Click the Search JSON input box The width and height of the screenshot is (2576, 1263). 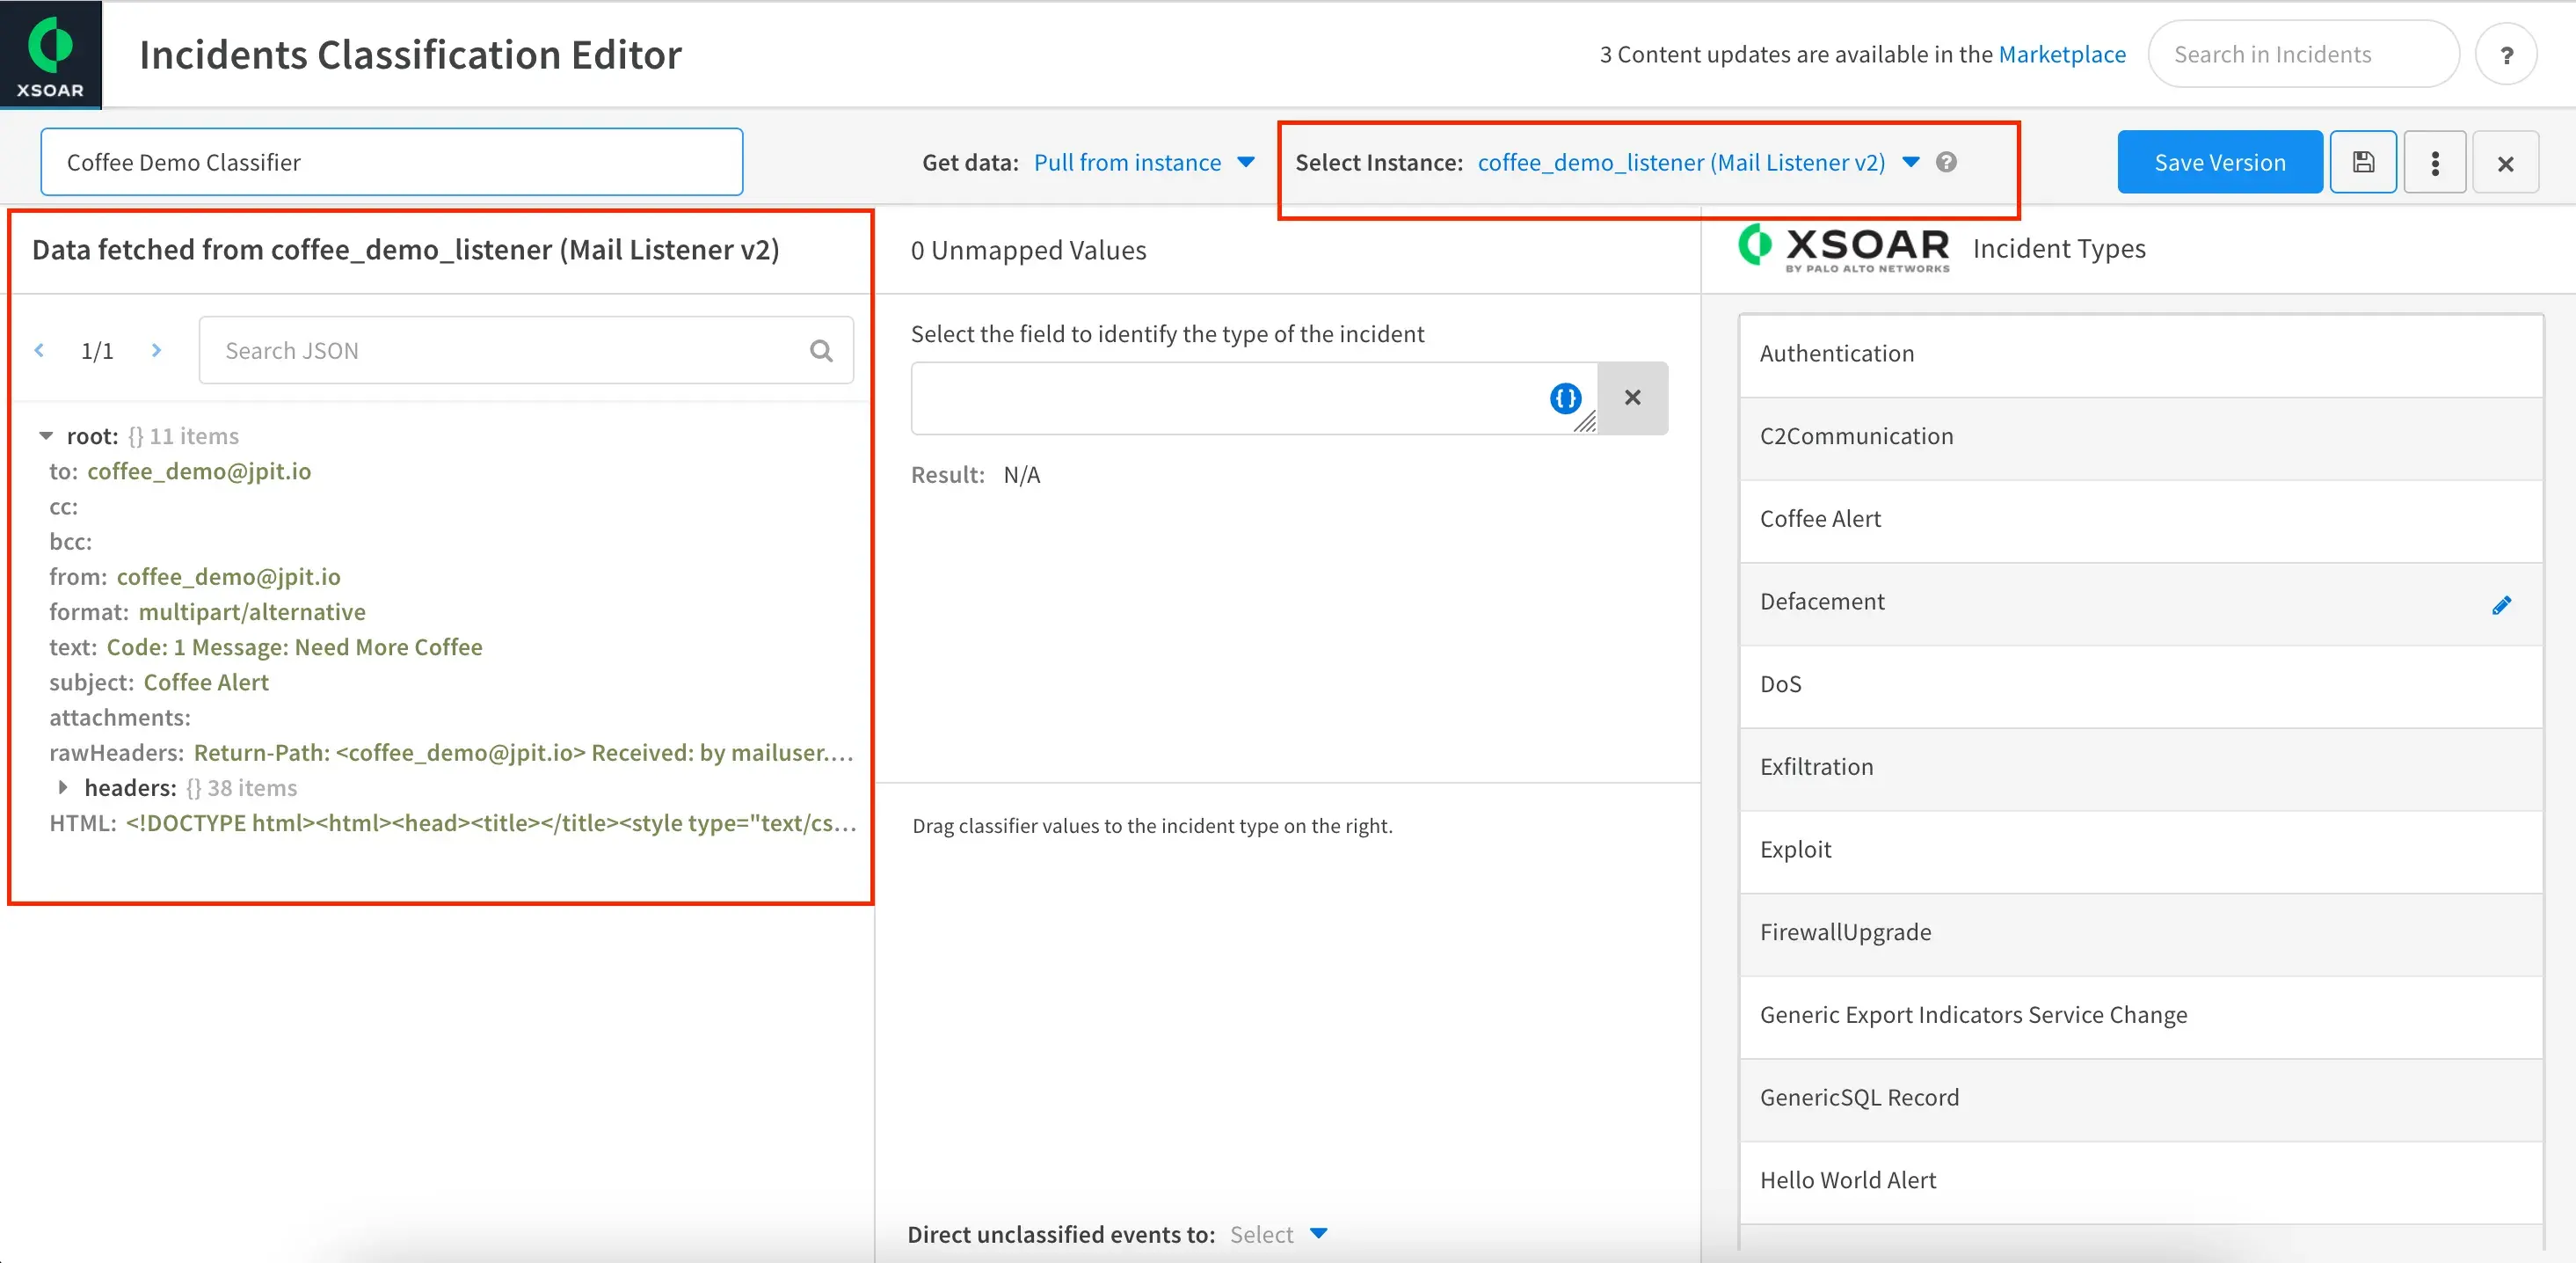click(x=526, y=350)
